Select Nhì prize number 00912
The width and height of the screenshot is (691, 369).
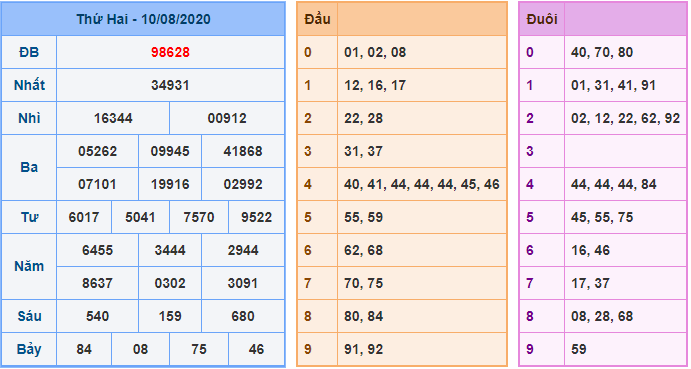coord(227,118)
